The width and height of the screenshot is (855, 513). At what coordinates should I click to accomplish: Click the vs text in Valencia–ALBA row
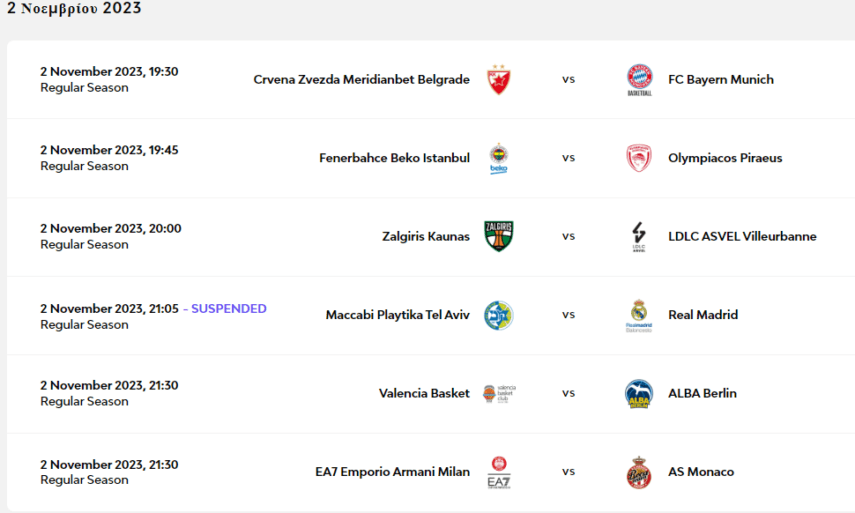point(568,393)
